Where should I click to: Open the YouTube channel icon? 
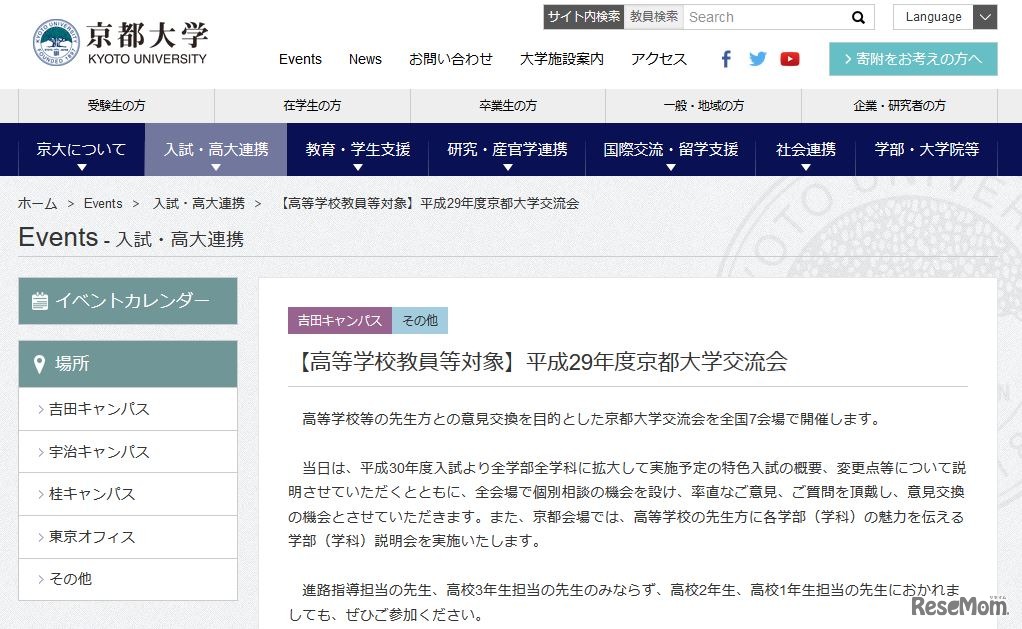pyautogui.click(x=790, y=59)
